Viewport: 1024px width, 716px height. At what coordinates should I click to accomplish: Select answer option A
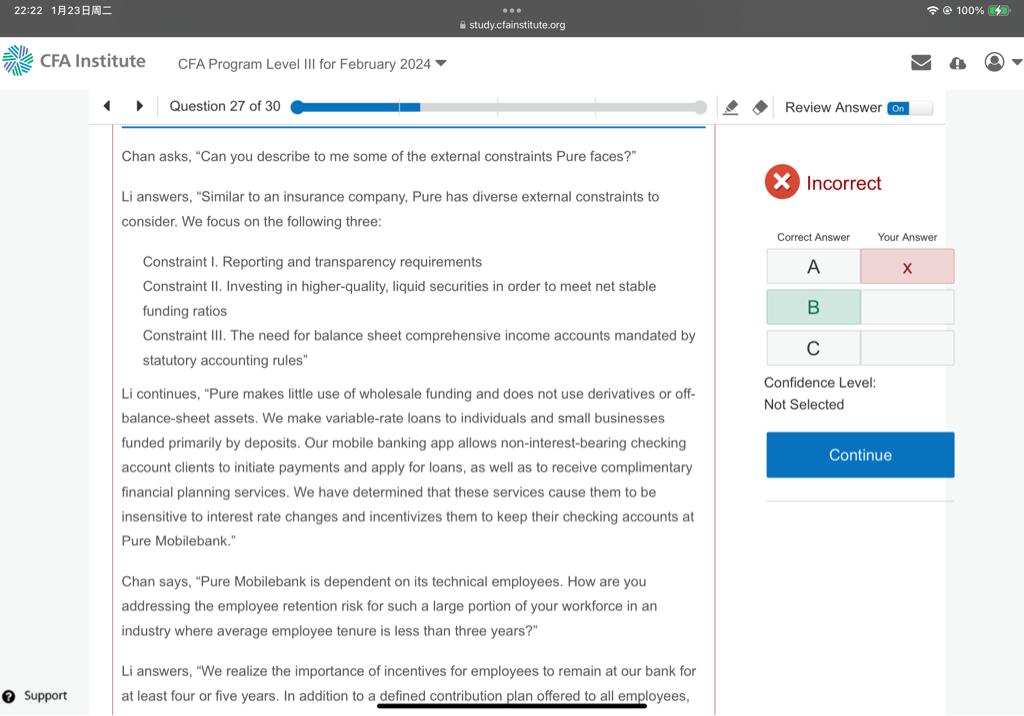[x=813, y=266]
